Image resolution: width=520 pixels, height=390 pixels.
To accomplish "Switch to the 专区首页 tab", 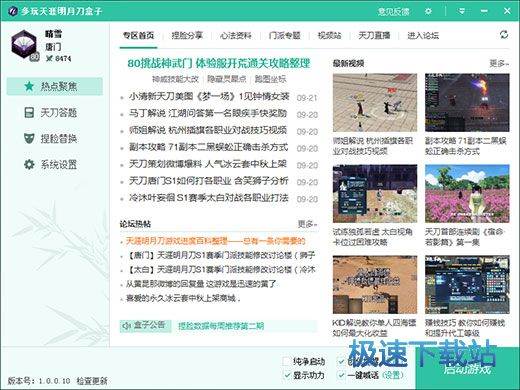I will pyautogui.click(x=138, y=35).
